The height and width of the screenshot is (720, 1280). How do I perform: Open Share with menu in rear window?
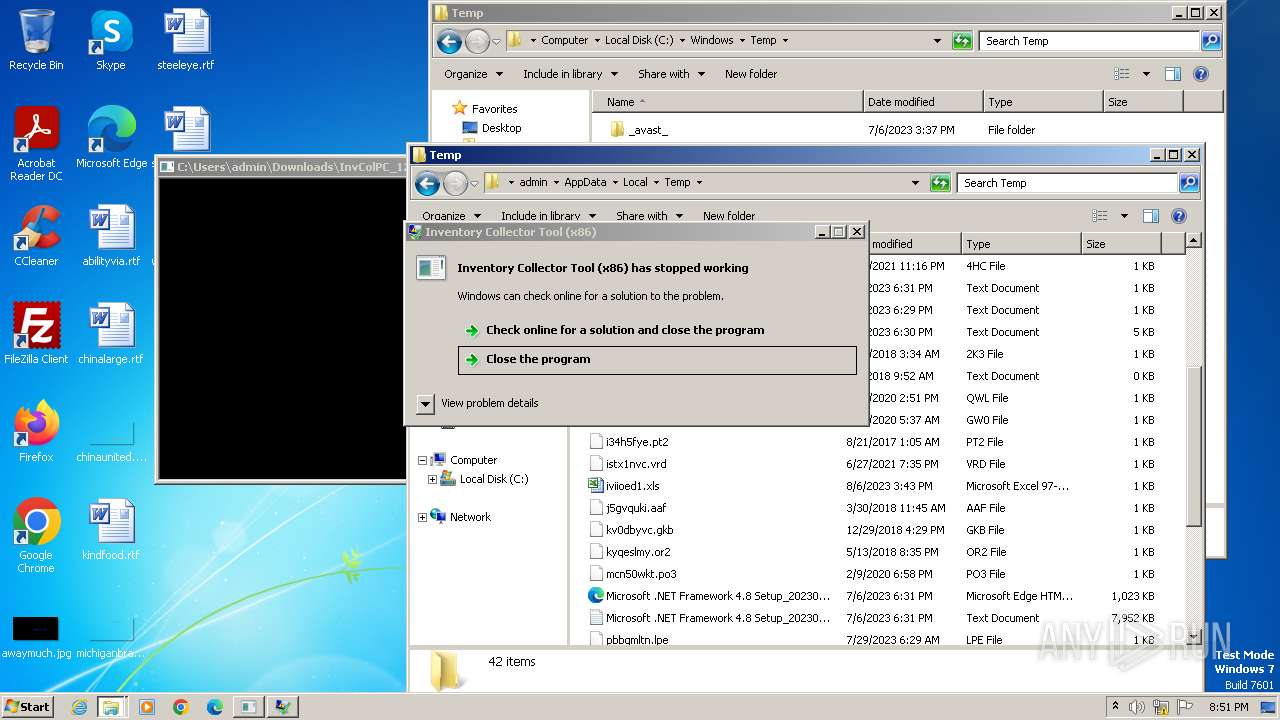[x=671, y=74]
